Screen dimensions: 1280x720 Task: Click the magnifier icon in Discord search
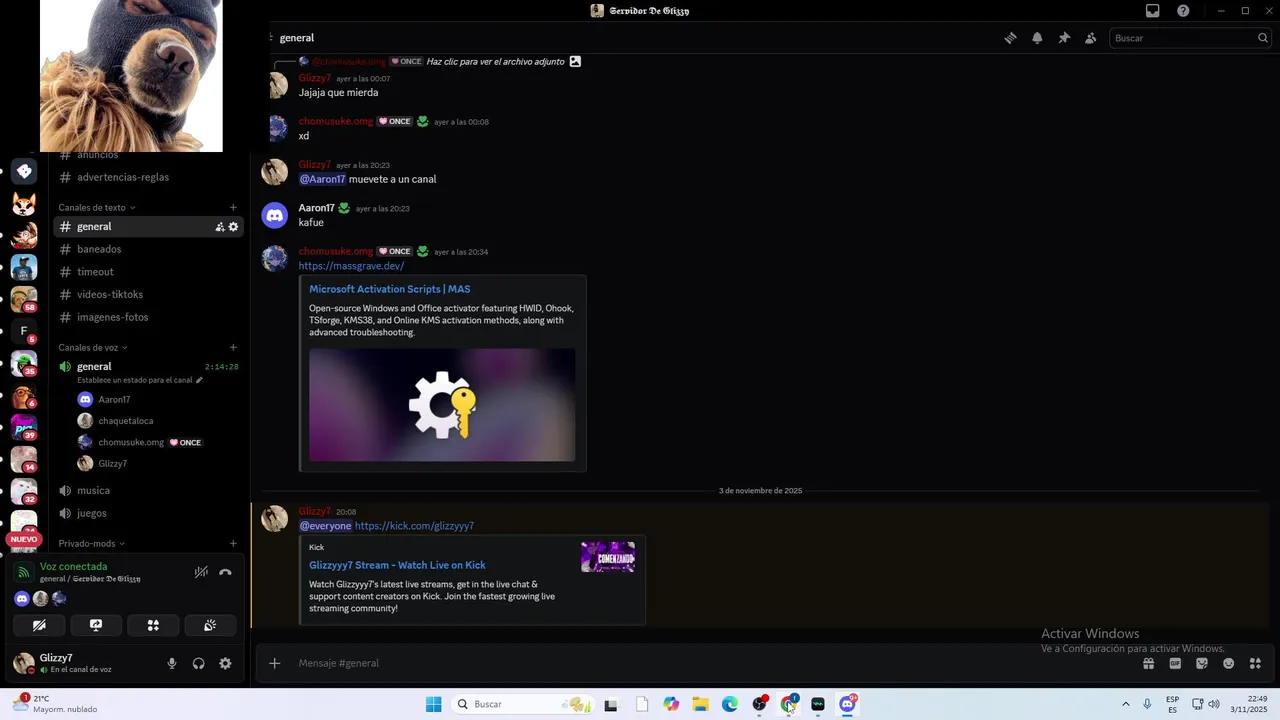(x=1262, y=38)
